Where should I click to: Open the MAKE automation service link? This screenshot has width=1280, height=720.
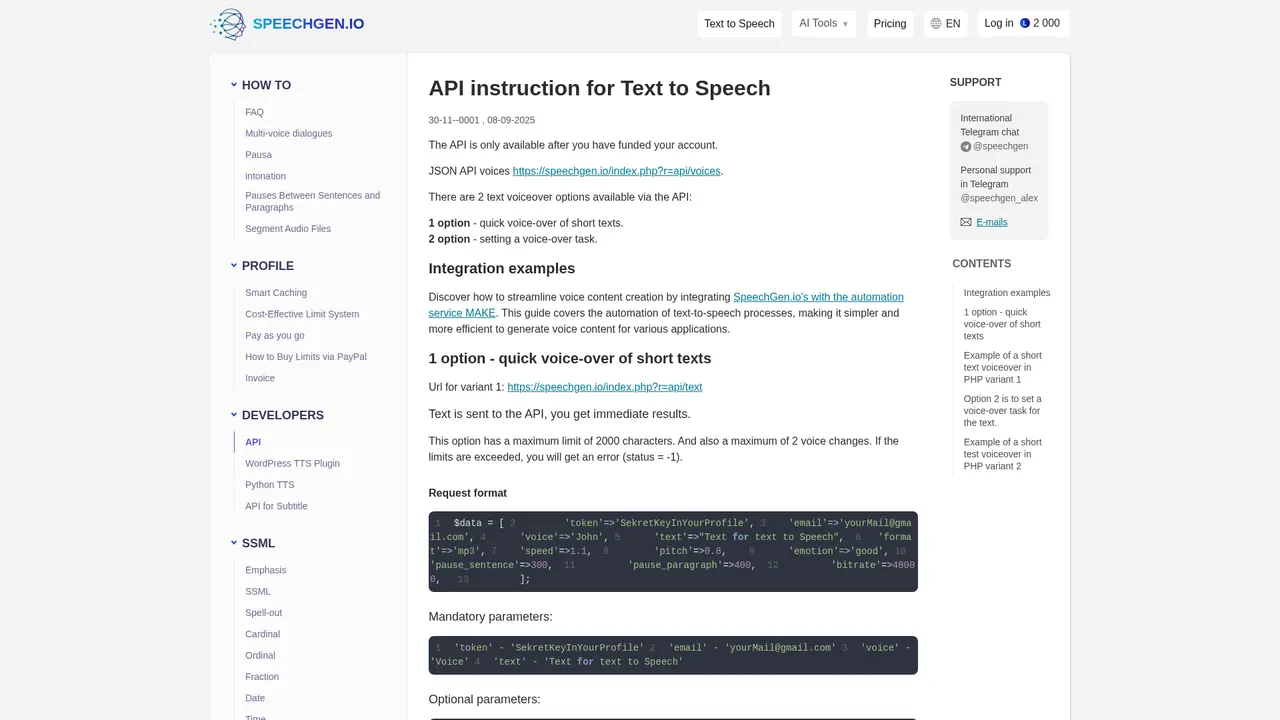[666, 305]
